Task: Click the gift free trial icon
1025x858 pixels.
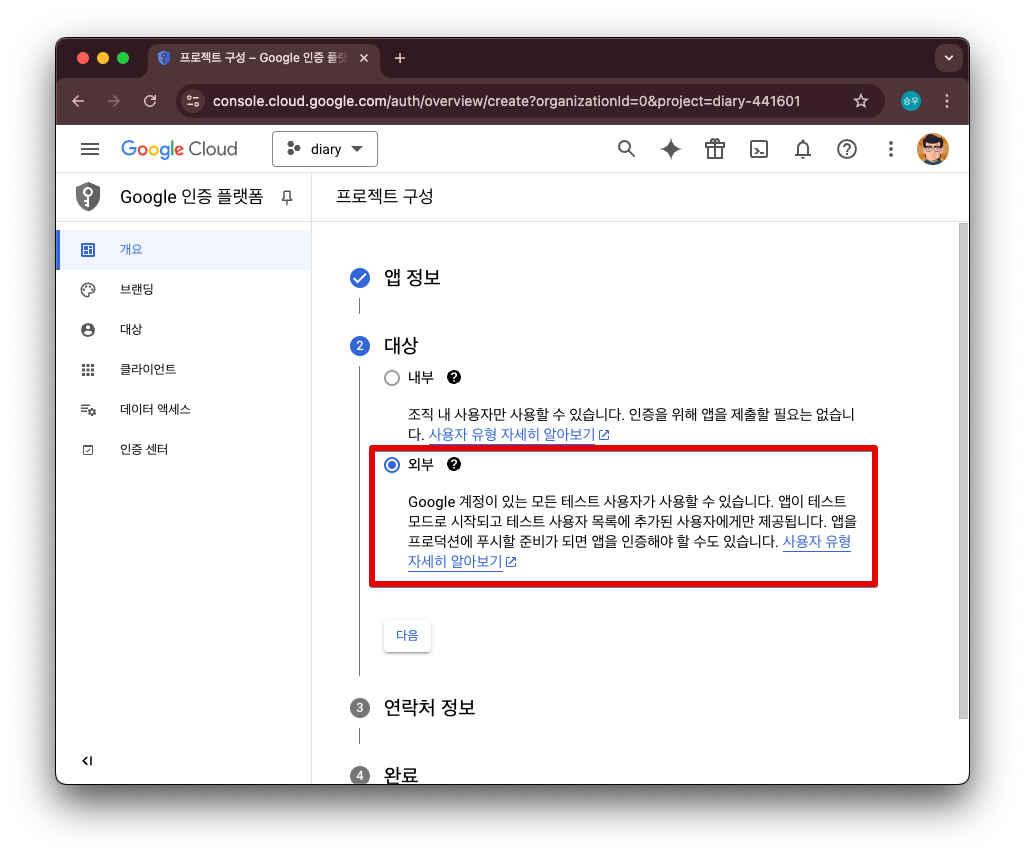Action: click(714, 149)
